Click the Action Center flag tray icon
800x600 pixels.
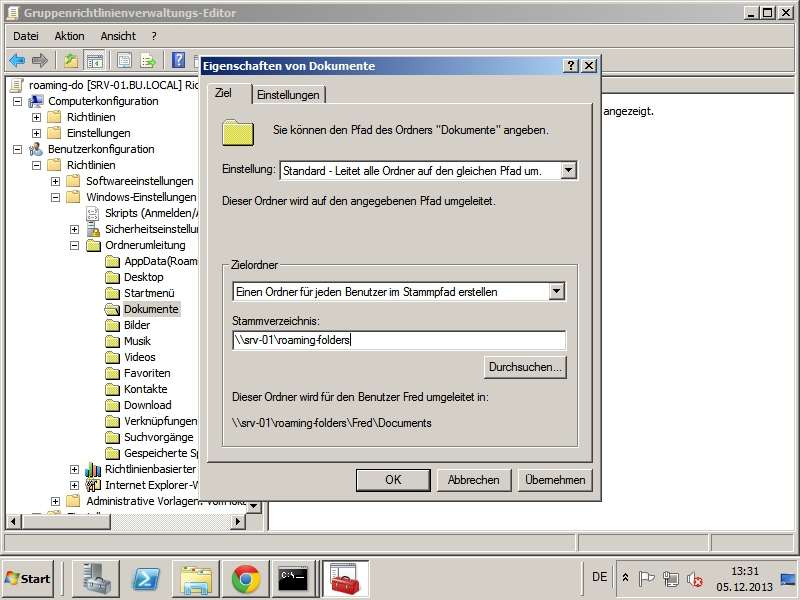(x=646, y=579)
